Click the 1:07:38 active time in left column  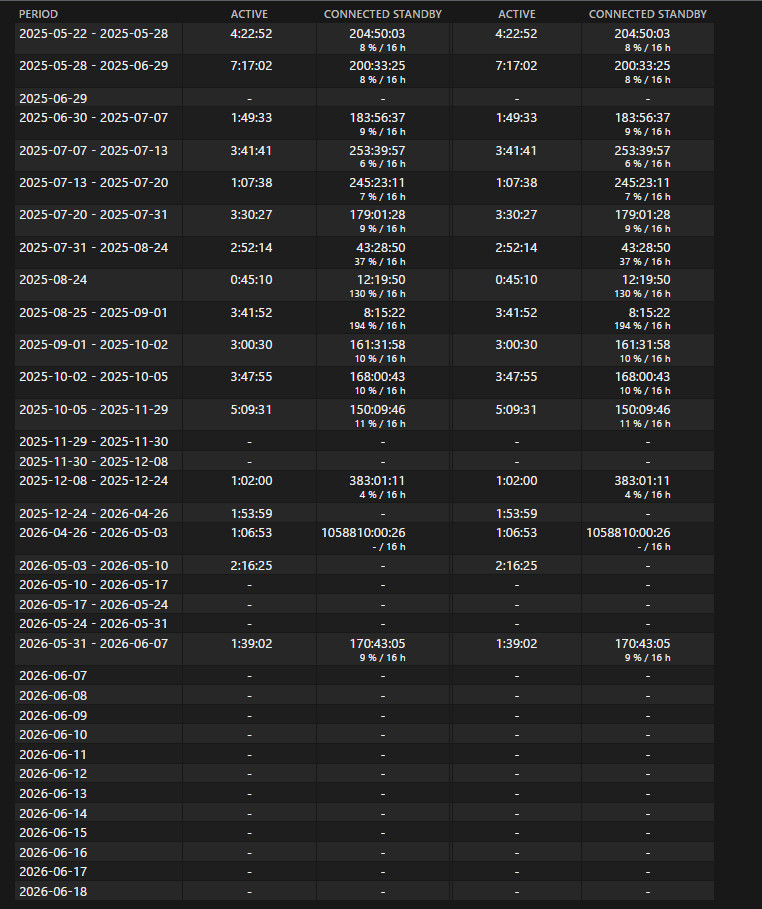(x=251, y=183)
